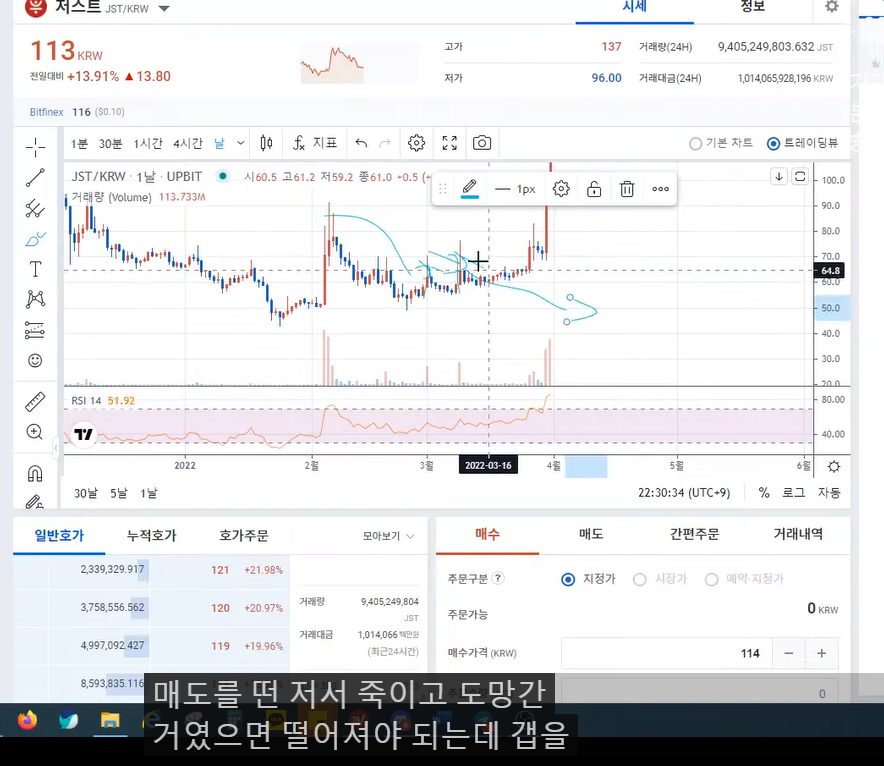
Task: Toggle auto (자동) scale
Action: [x=829, y=493]
